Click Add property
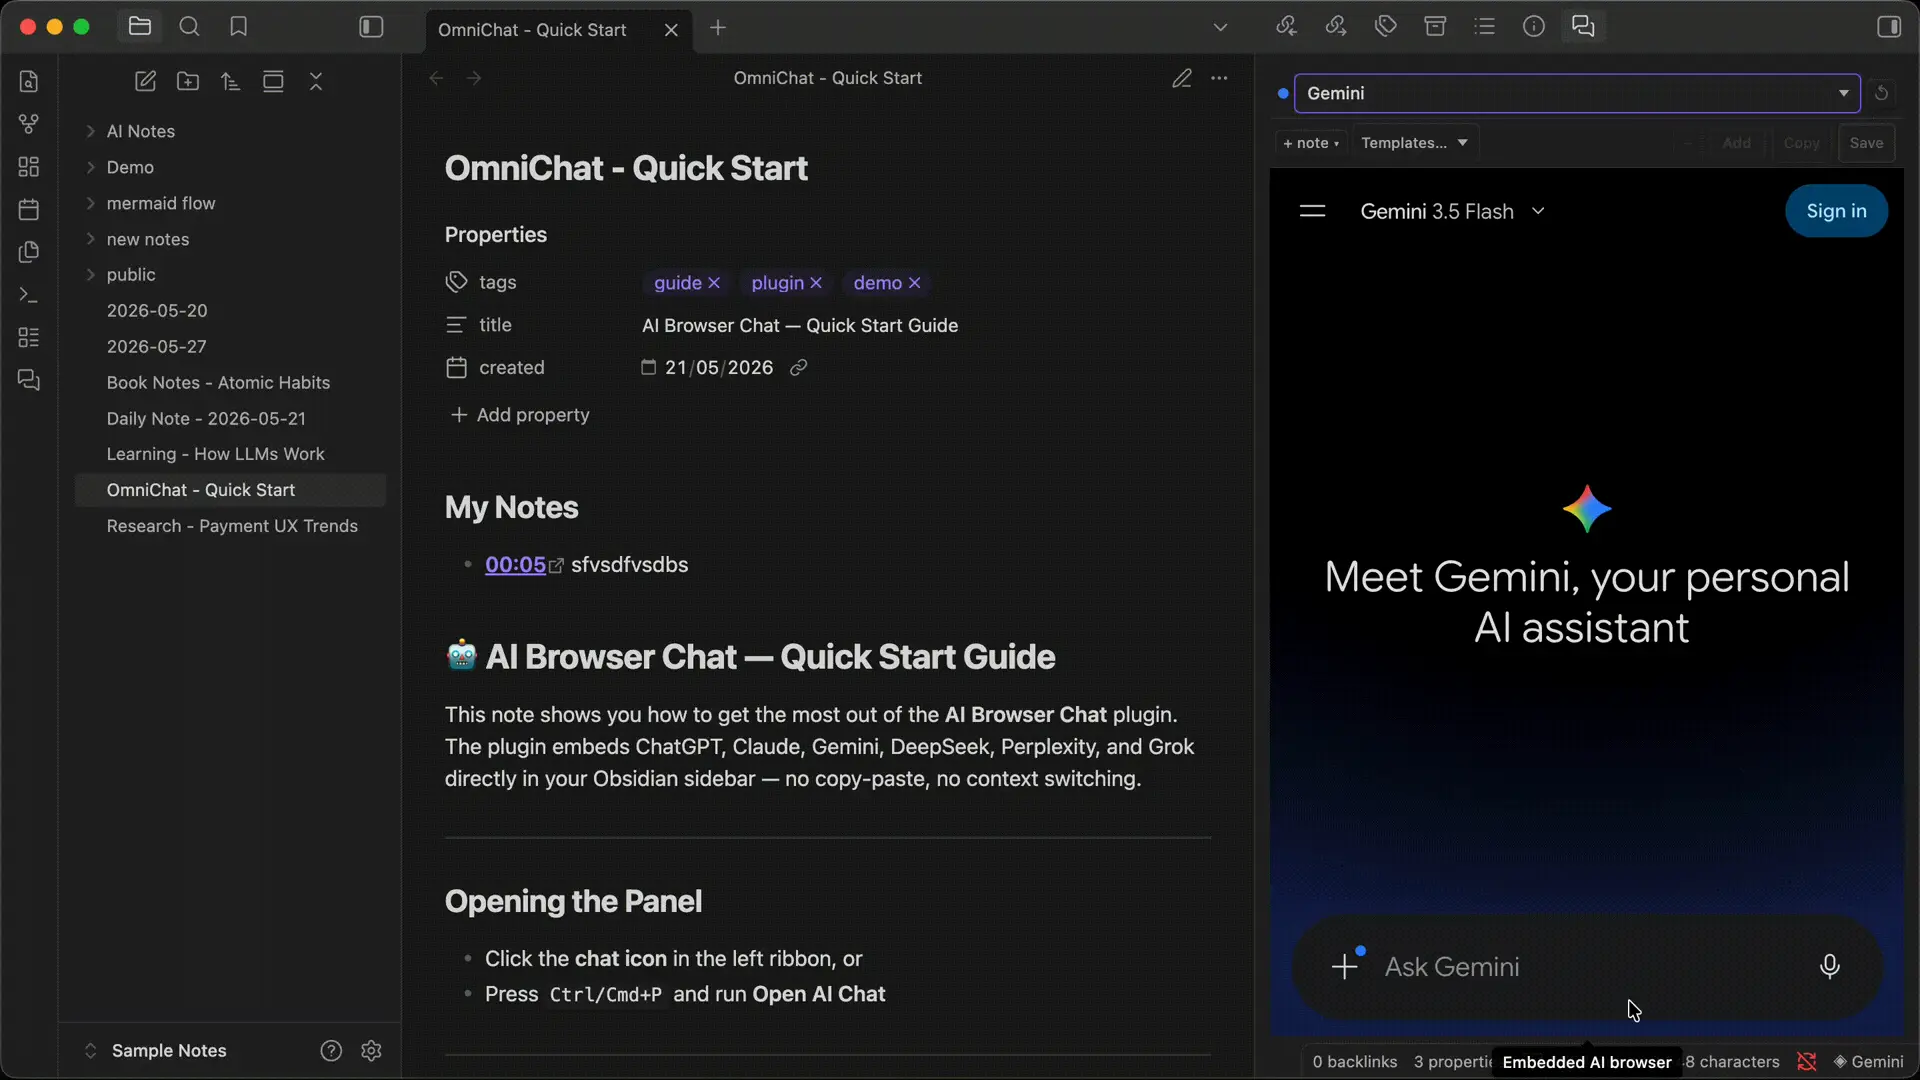 (520, 415)
